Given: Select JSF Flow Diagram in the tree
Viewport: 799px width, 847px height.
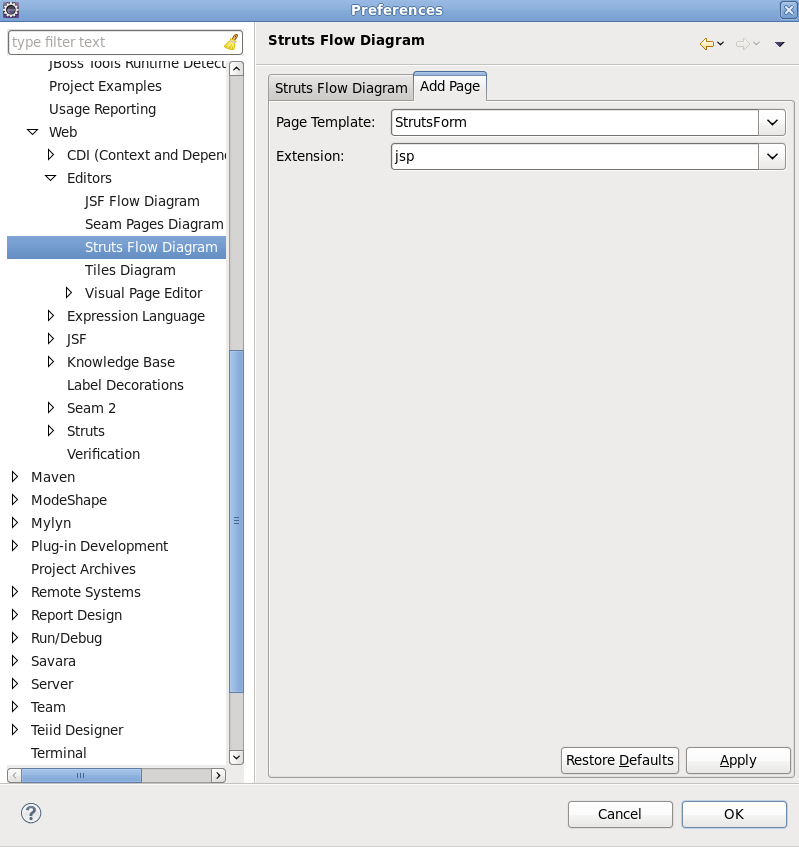Looking at the screenshot, I should (140, 201).
